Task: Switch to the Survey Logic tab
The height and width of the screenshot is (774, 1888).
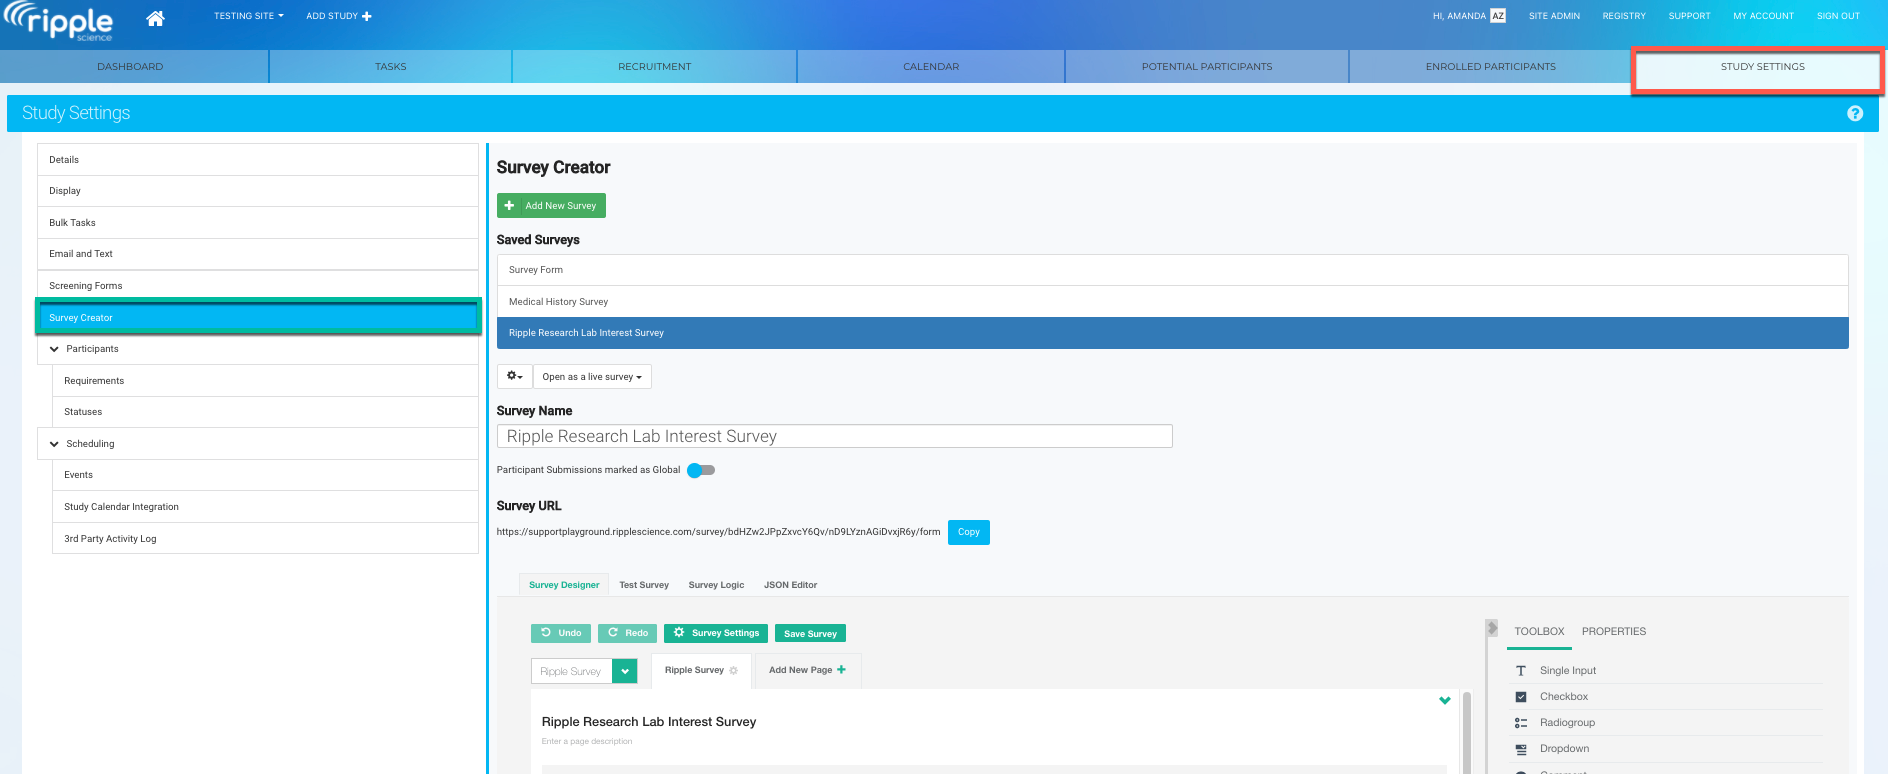Action: 716,585
